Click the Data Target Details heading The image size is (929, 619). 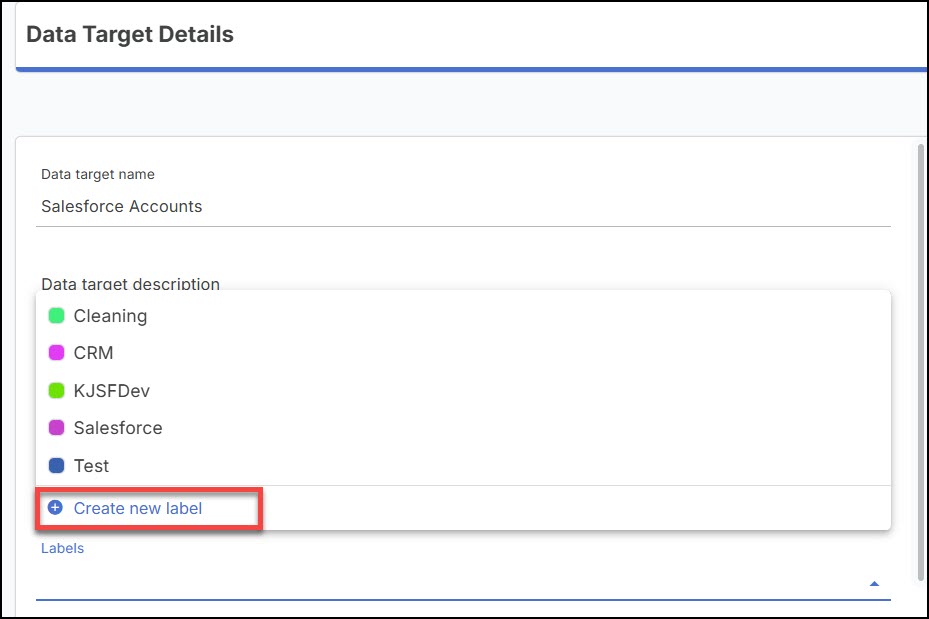(130, 34)
